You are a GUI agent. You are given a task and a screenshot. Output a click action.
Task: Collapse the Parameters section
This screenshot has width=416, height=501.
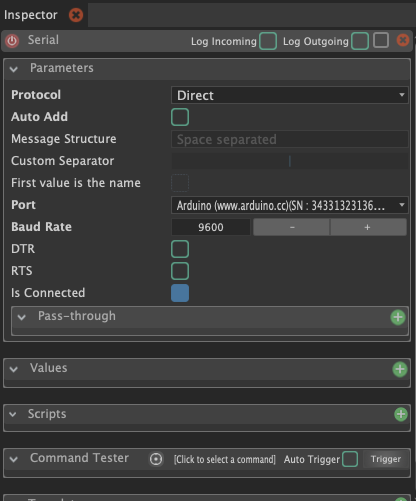14,69
